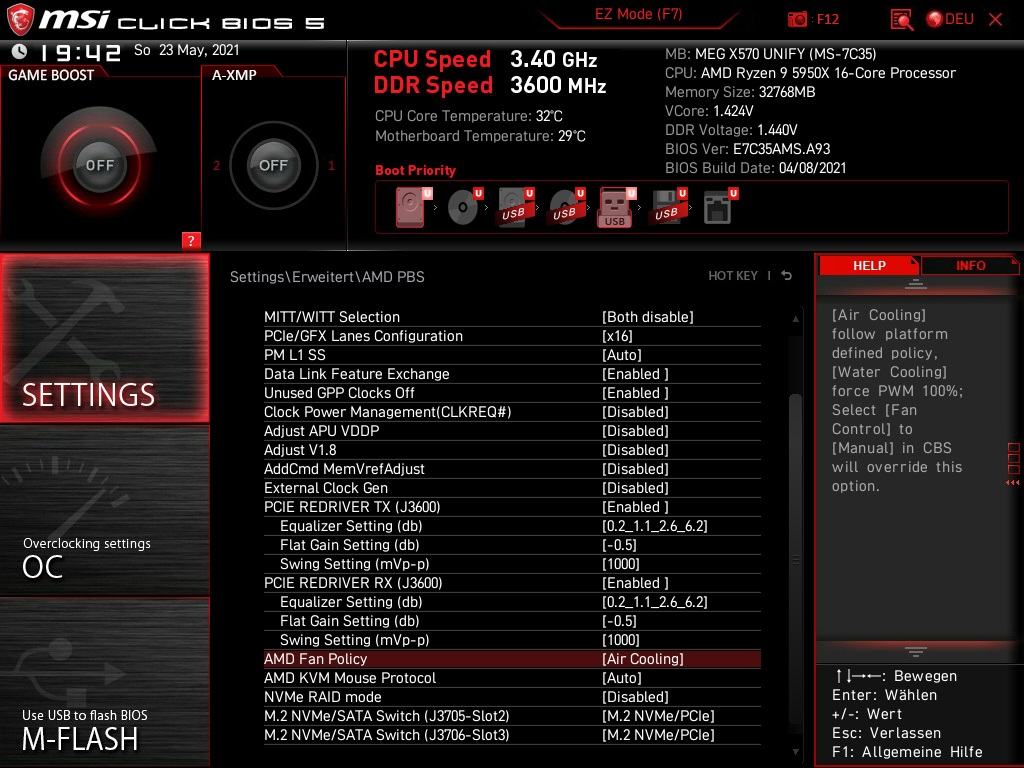Image resolution: width=1024 pixels, height=768 pixels.
Task: Click the 19:42 system time display
Action: click(x=81, y=52)
